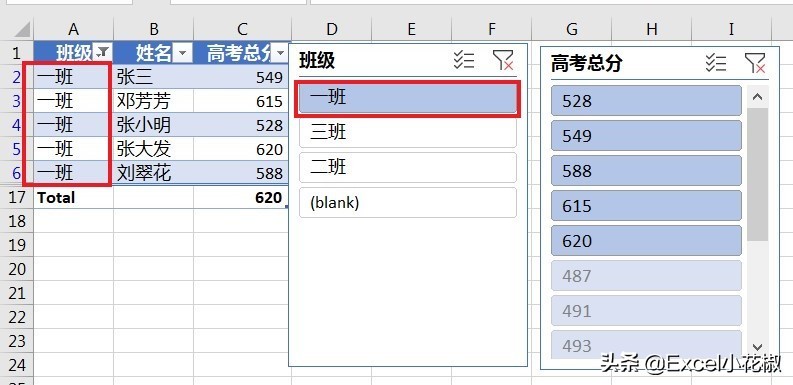This screenshot has height=385, width=793.
Task: Click 一班 cell in row 2
Action: (74, 77)
